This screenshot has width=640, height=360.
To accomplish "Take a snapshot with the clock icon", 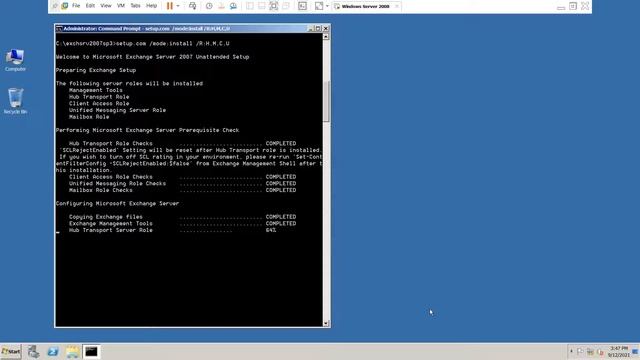I will click(209, 6).
